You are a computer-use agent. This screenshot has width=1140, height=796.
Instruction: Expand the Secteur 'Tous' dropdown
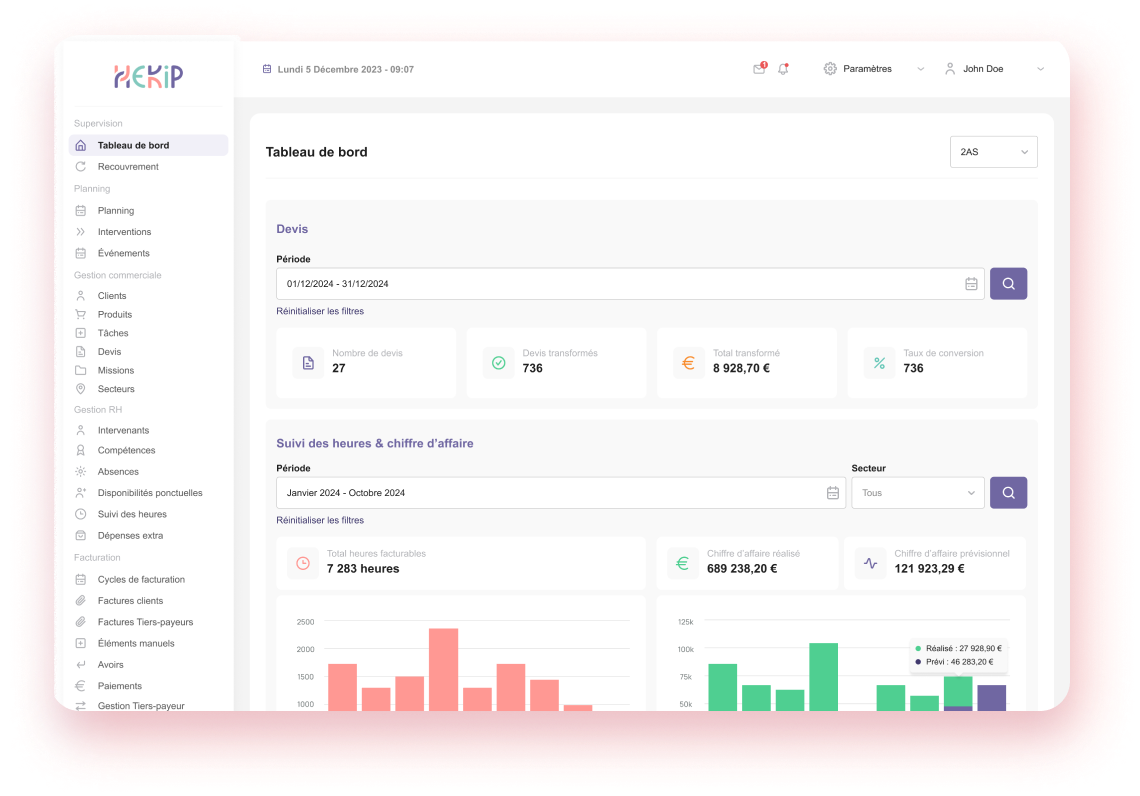click(x=917, y=493)
